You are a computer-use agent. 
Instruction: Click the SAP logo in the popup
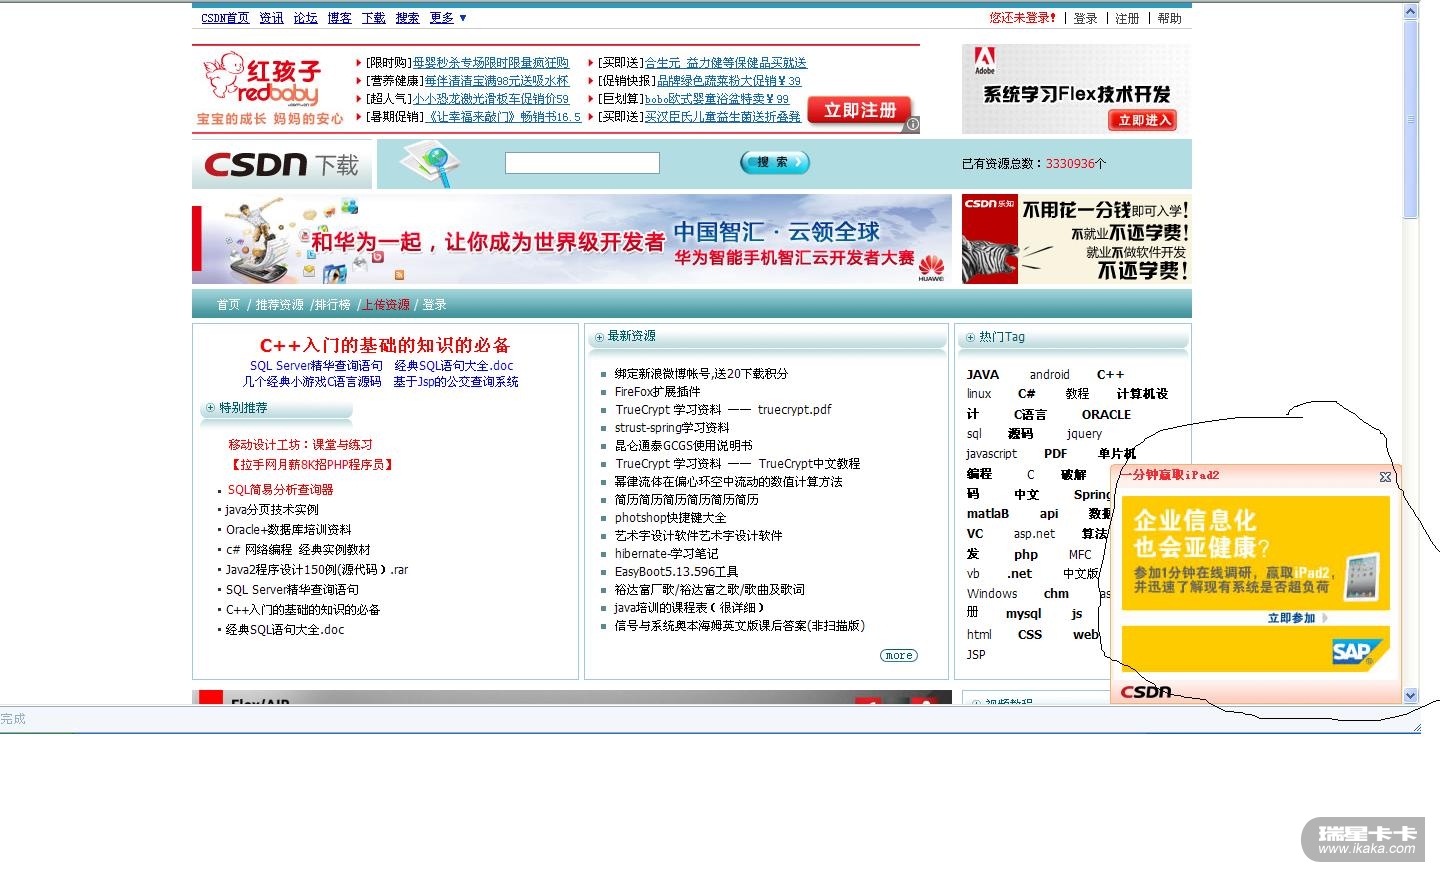coord(1354,651)
